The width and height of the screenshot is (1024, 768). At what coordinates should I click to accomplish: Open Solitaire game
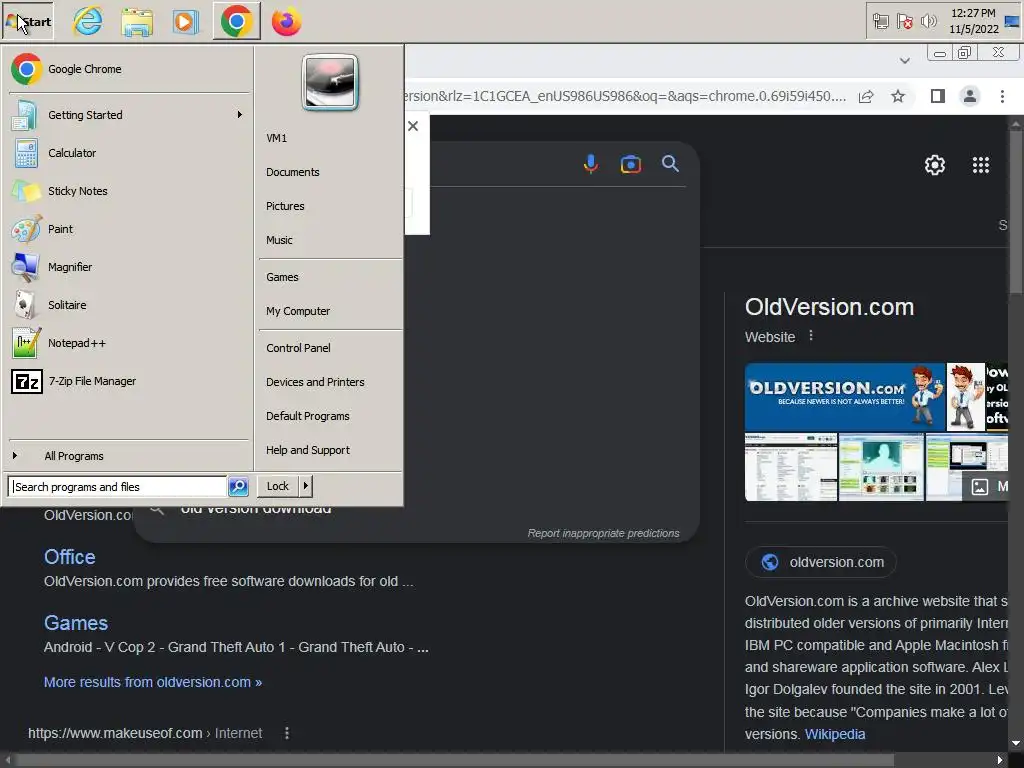click(128, 305)
